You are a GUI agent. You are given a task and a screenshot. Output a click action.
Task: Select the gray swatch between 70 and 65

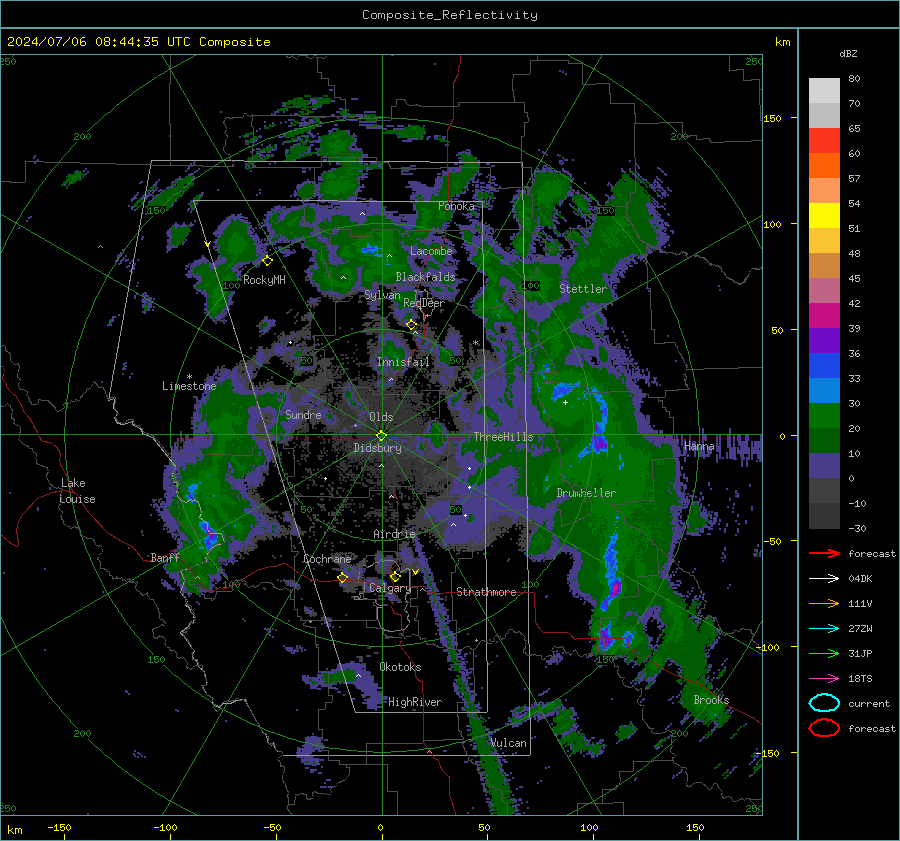tap(824, 115)
